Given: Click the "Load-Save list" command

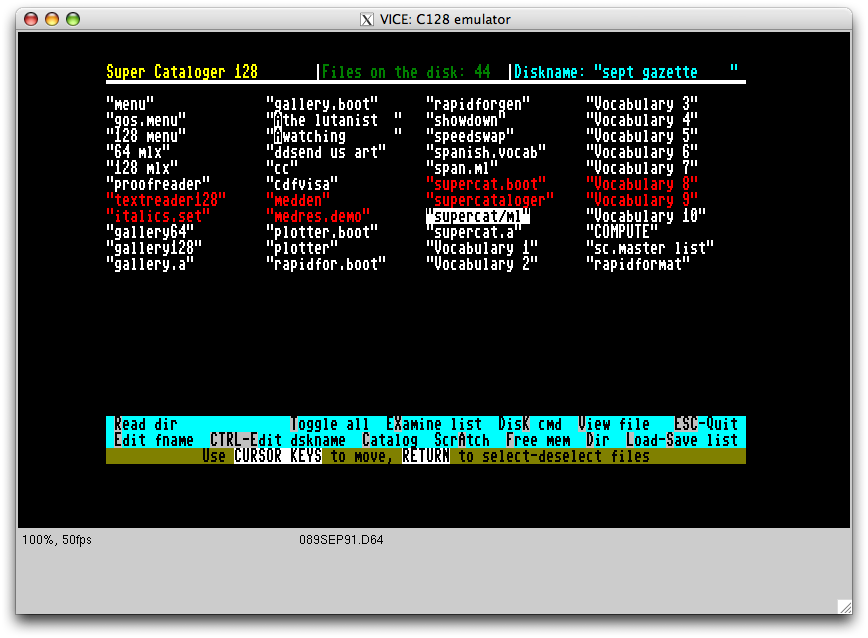Looking at the screenshot, I should point(682,440).
